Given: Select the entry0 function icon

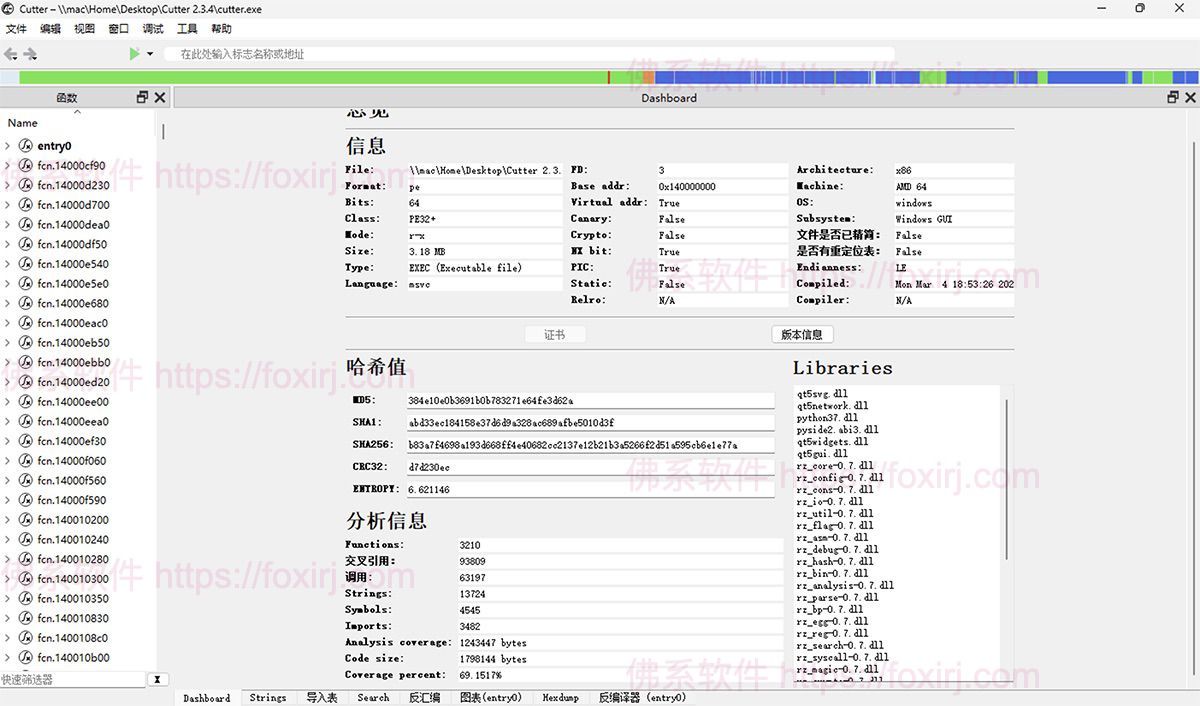Looking at the screenshot, I should click(26, 146).
